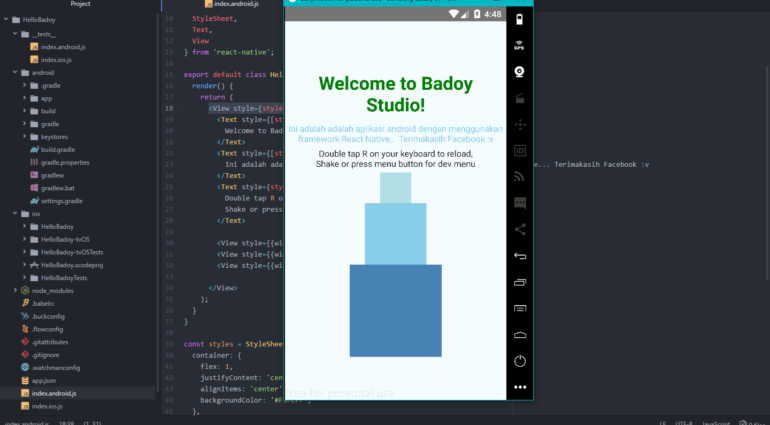Collapse the android folder in tree

point(17,72)
